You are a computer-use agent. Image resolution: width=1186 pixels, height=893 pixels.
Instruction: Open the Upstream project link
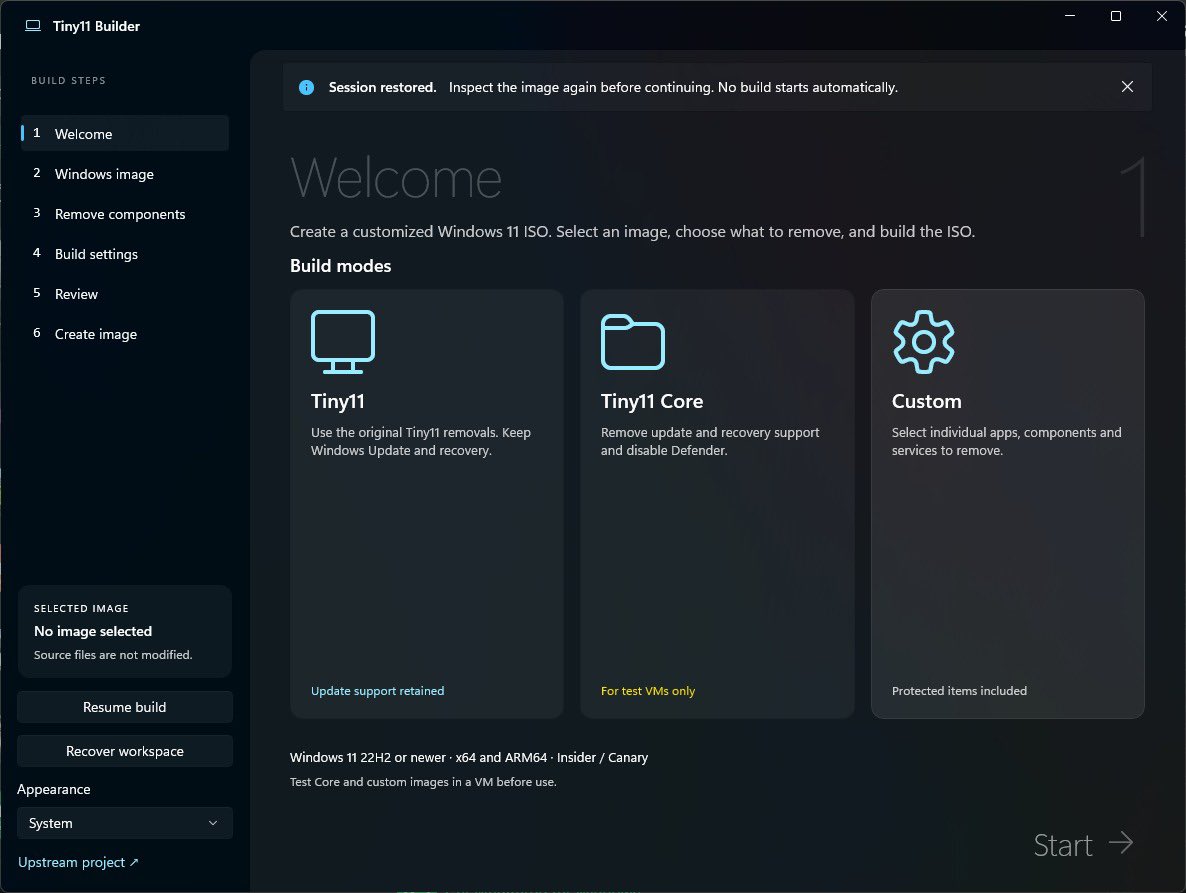click(78, 862)
